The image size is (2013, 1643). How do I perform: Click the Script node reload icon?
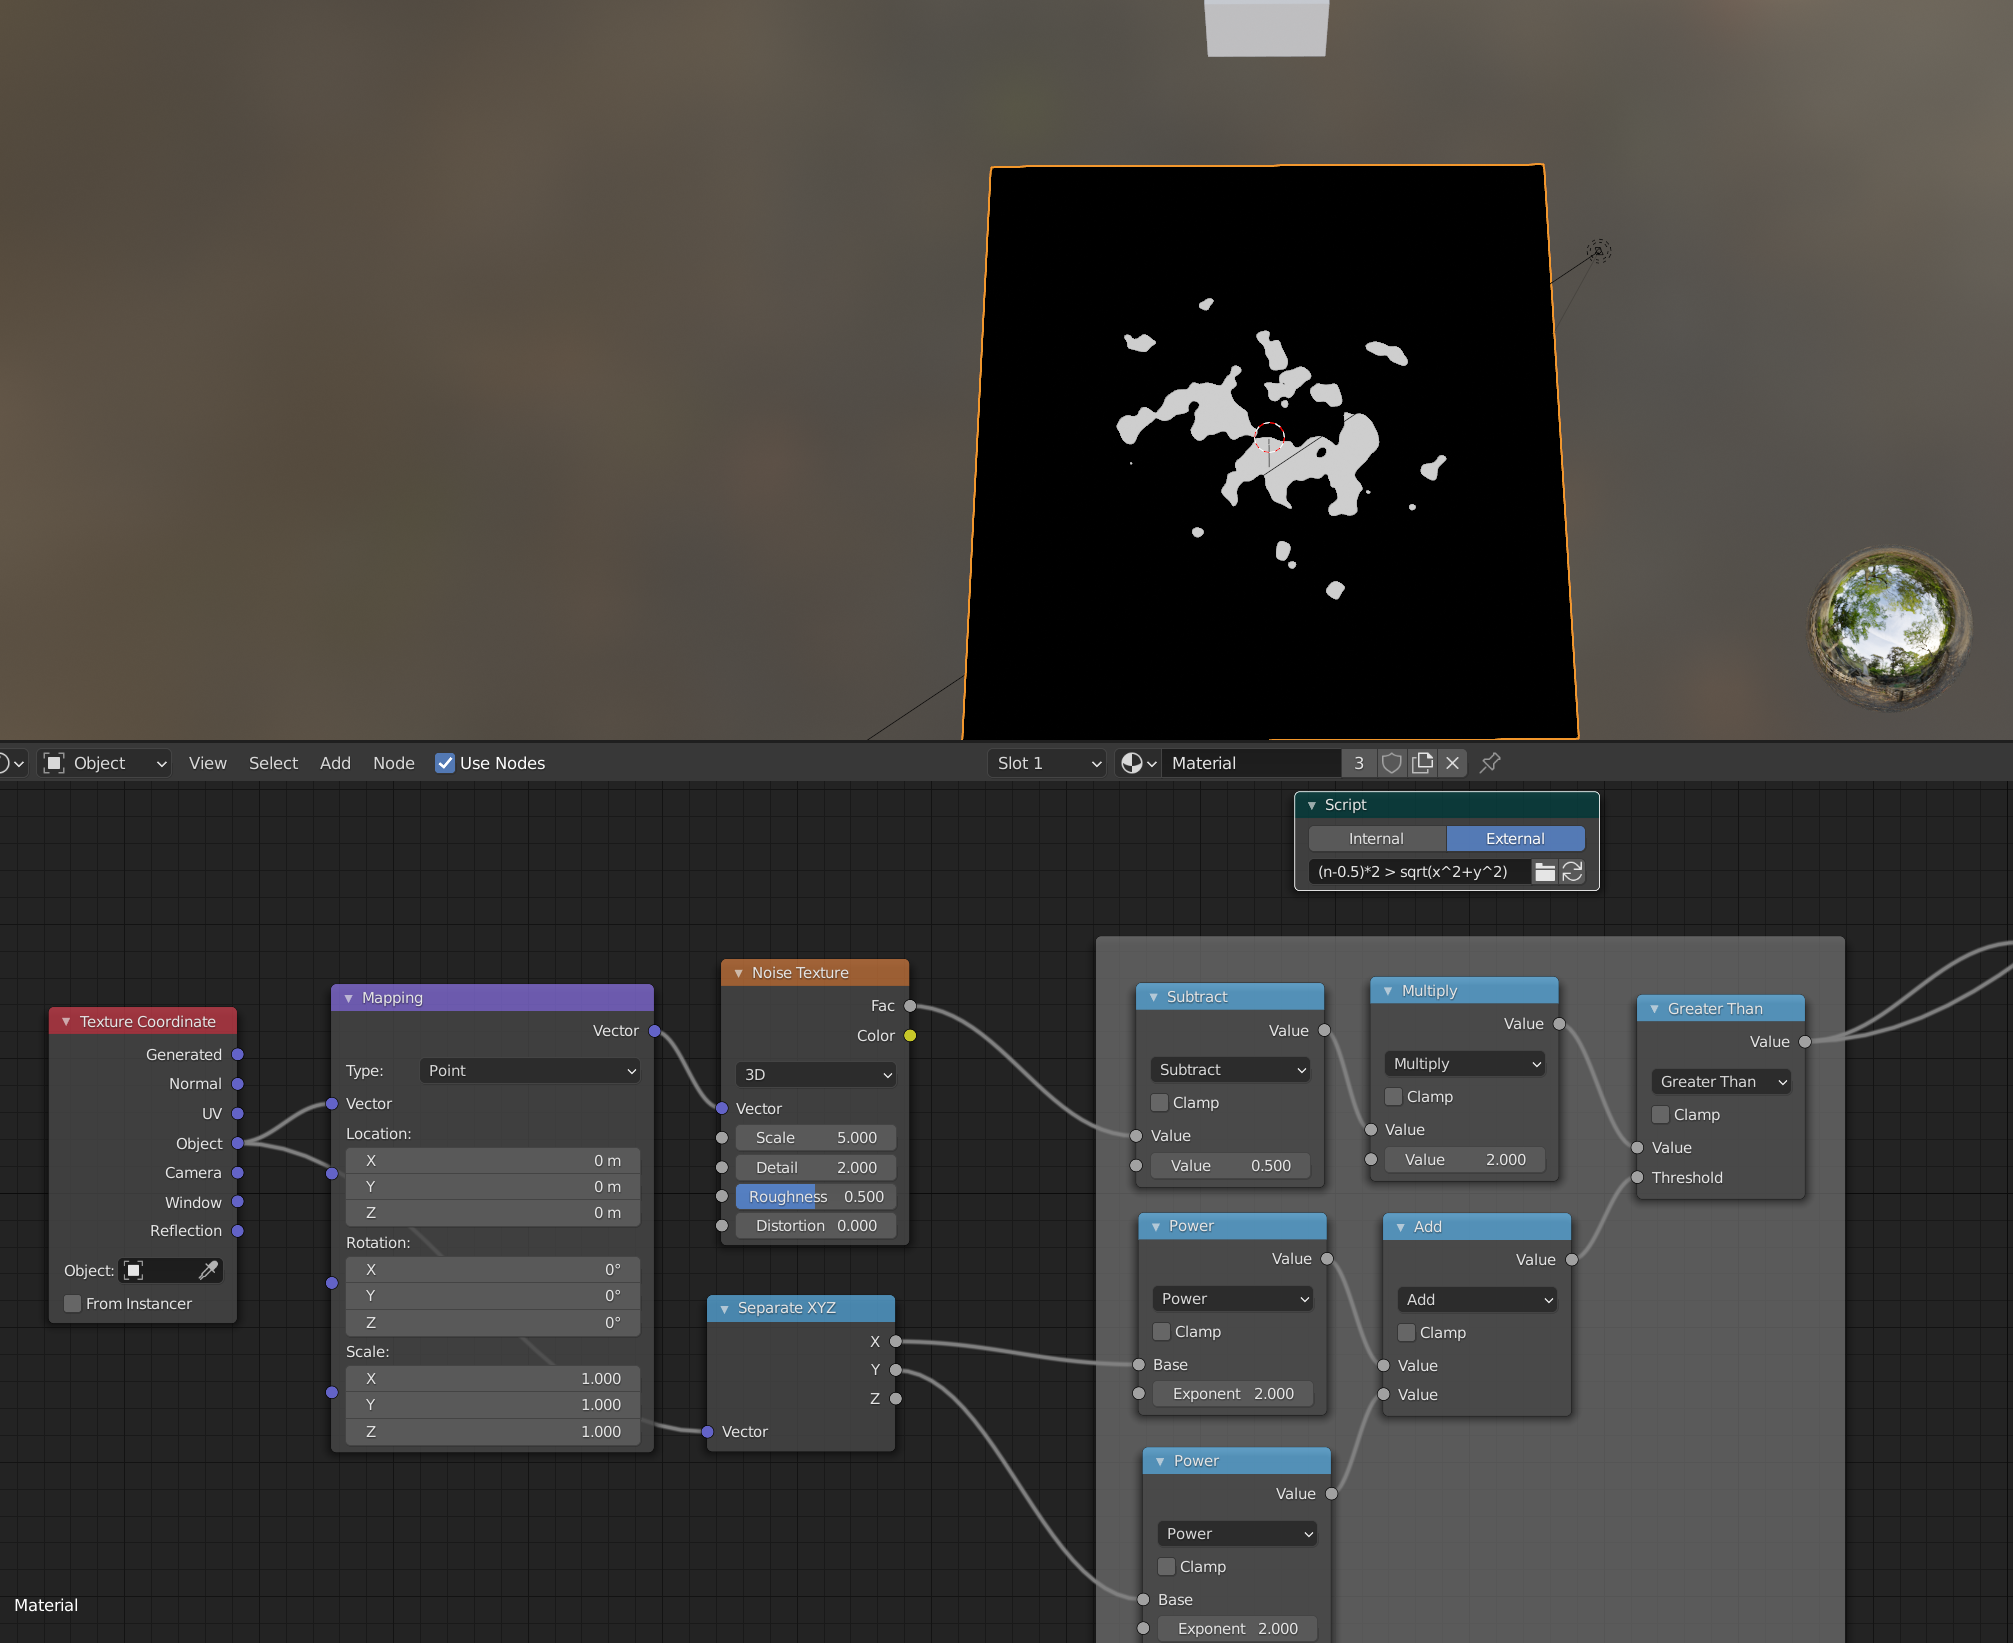coord(1572,872)
